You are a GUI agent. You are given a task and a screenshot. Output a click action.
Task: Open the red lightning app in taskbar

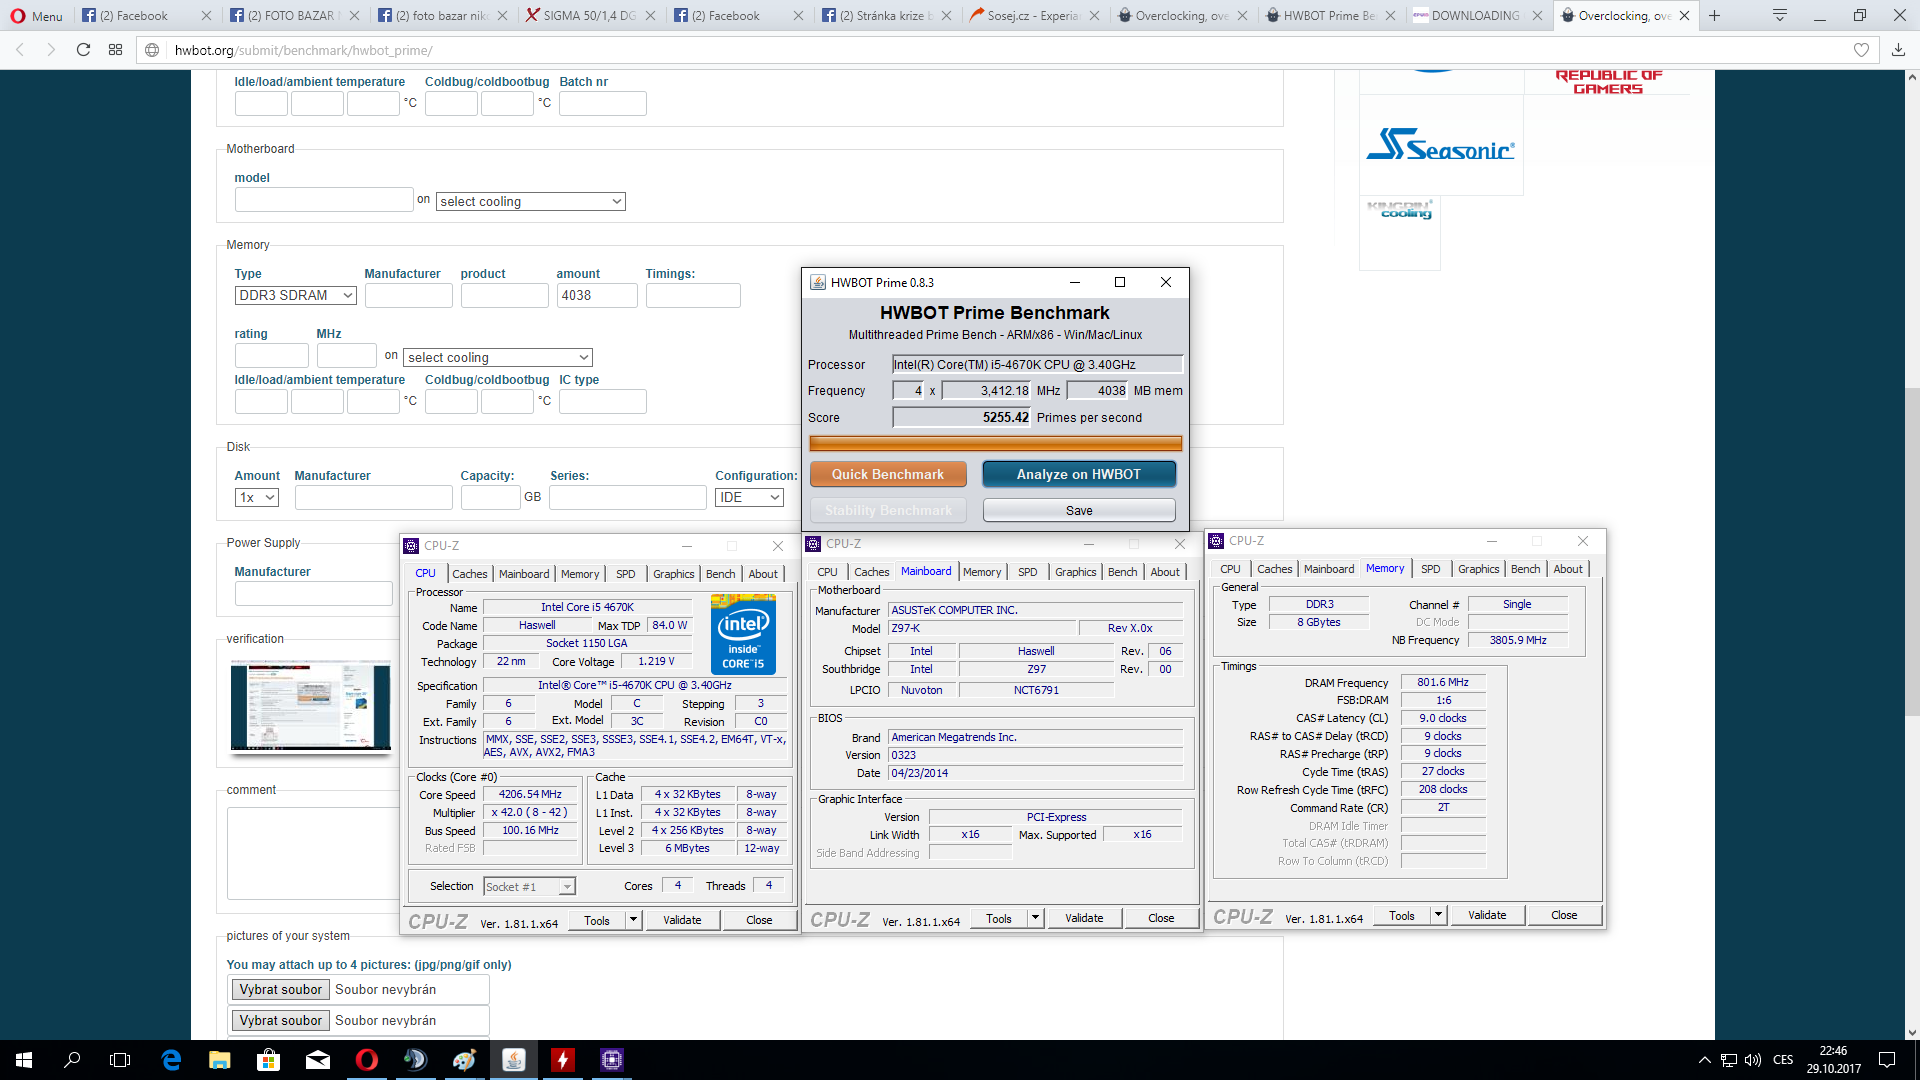(x=563, y=1060)
